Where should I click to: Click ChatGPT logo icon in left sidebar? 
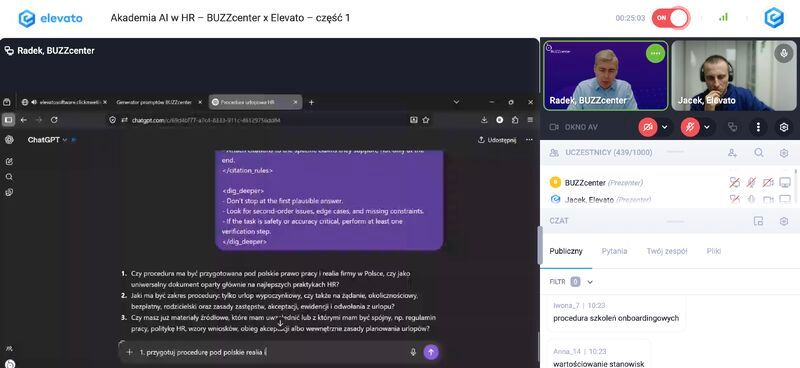click(x=9, y=140)
